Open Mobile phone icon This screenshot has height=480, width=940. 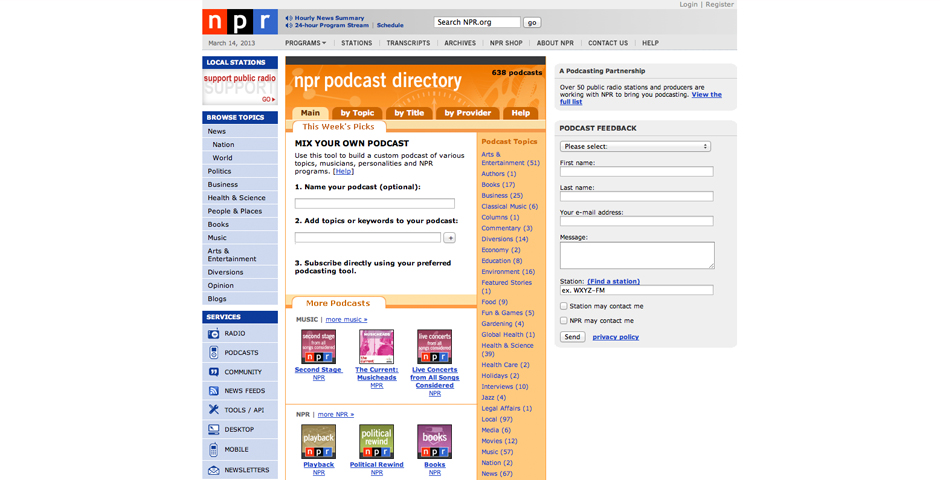tap(213, 449)
